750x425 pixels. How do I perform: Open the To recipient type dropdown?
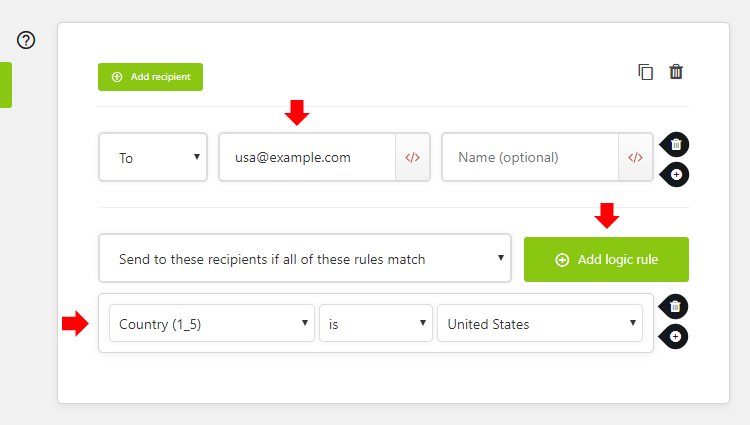pos(153,157)
